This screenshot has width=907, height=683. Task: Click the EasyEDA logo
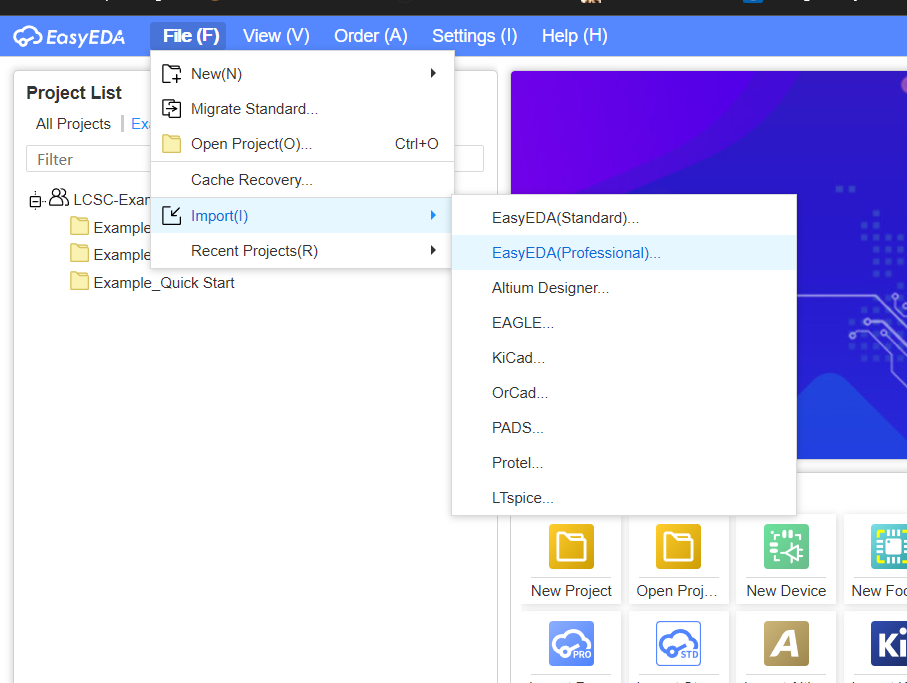[x=69, y=36]
